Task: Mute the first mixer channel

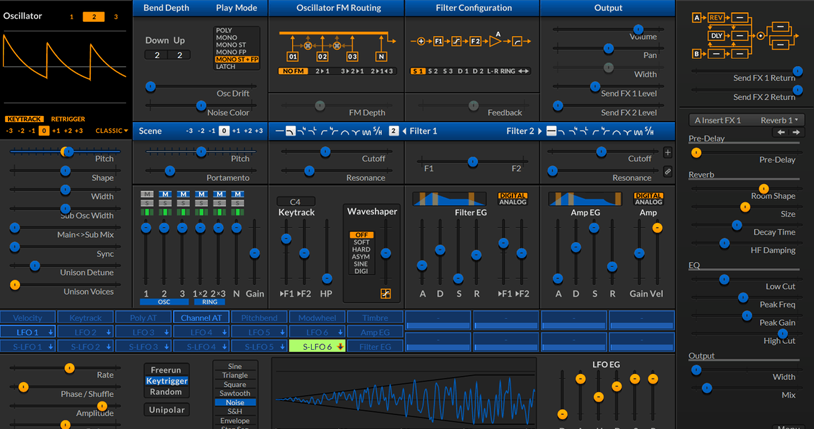Action: (x=147, y=194)
